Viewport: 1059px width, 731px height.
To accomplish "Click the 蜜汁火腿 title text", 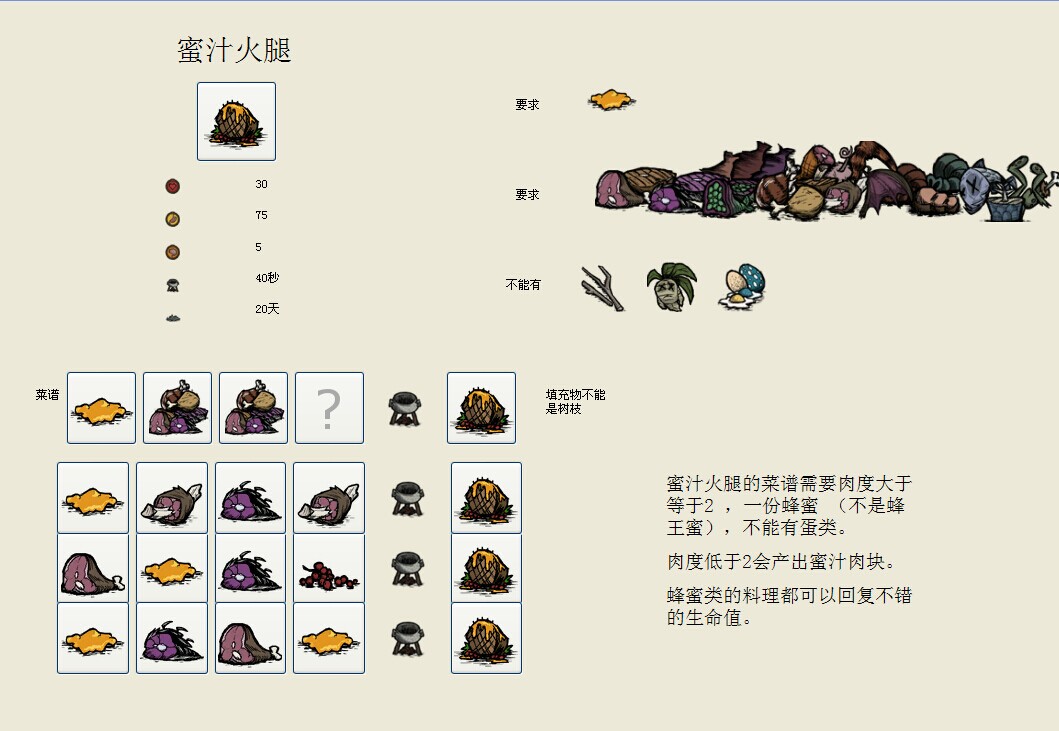I will tap(234, 51).
